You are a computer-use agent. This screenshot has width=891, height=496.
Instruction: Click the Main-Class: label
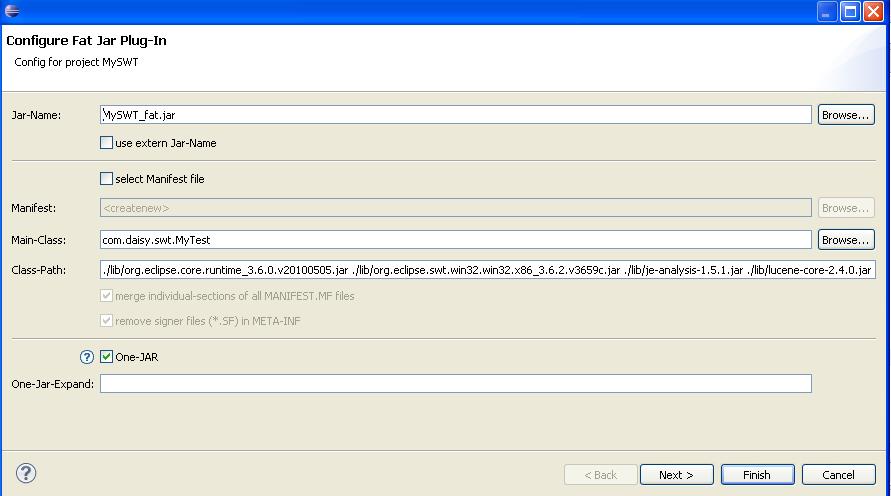[39, 240]
